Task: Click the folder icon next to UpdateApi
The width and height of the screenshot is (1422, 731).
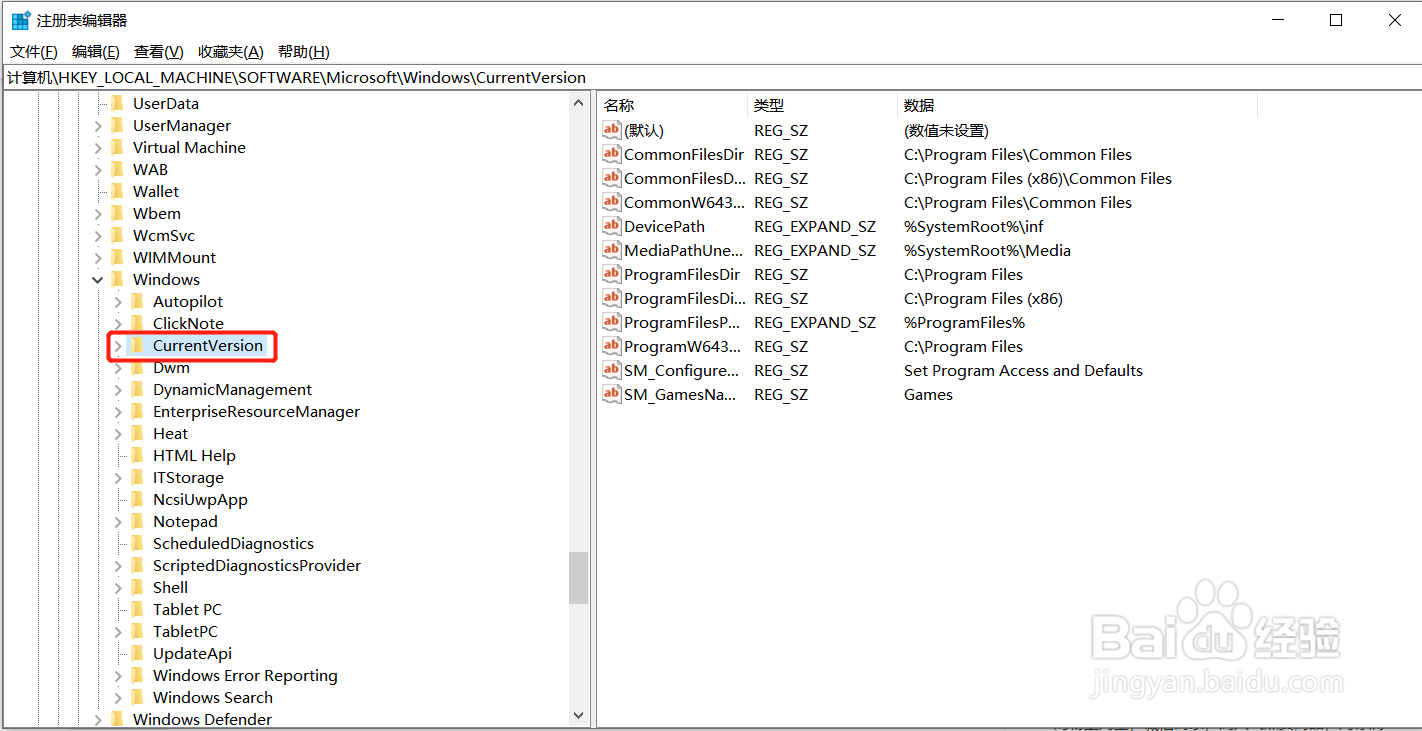Action: [x=137, y=653]
